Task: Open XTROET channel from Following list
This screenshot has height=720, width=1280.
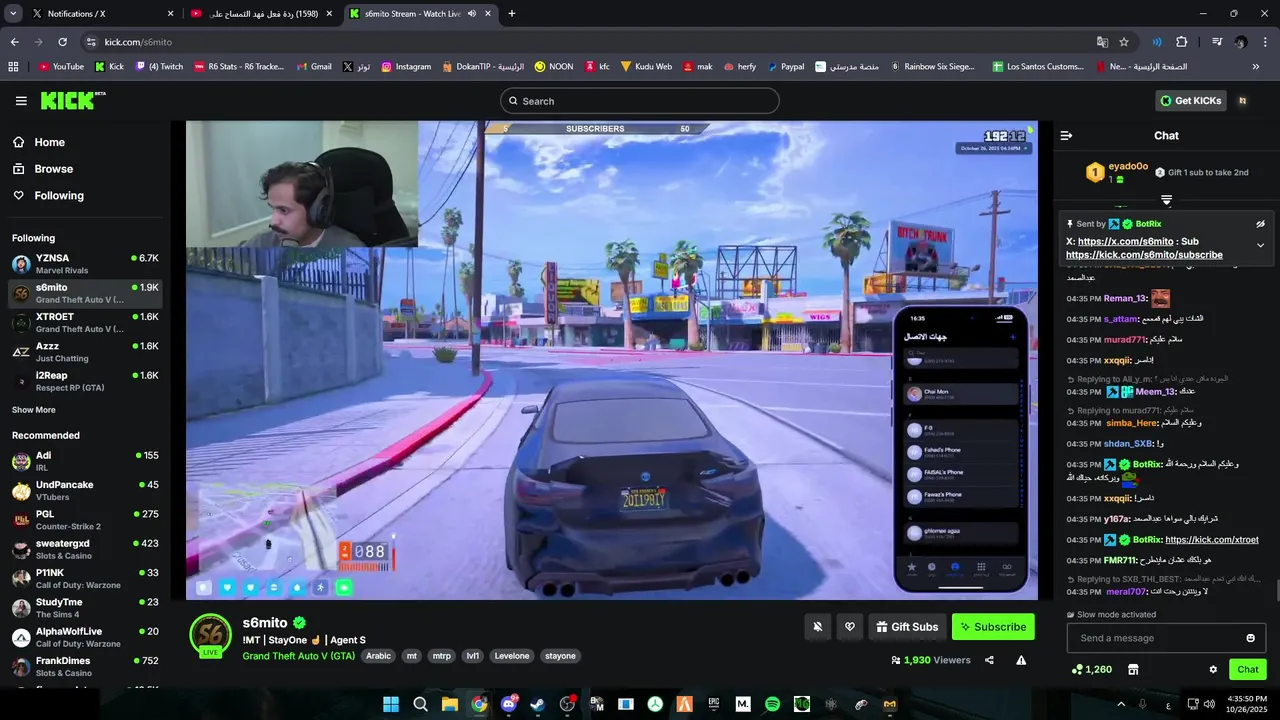Action: (85, 323)
